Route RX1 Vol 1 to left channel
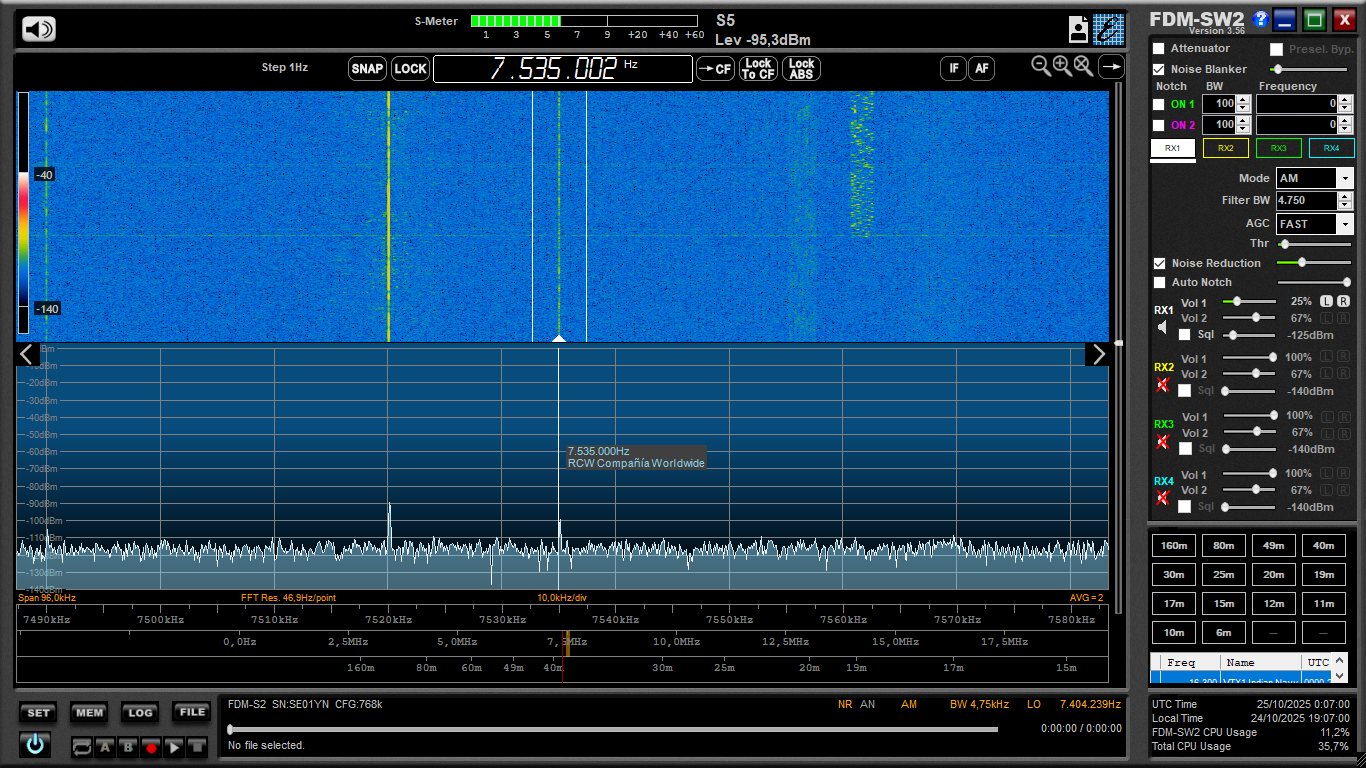Screen dimensions: 1366x768 click(1326, 301)
